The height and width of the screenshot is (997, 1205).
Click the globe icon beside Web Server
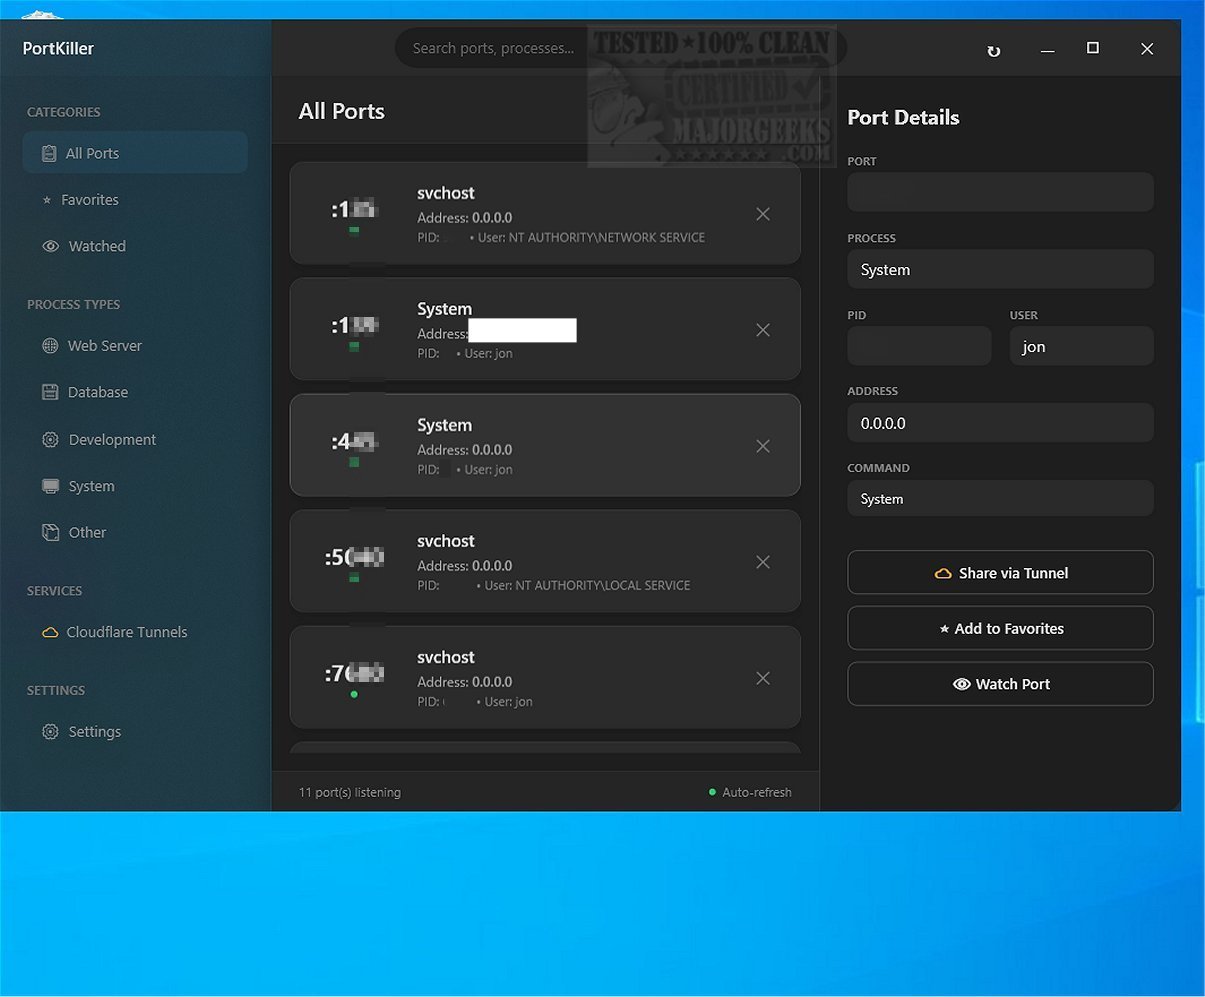point(50,346)
